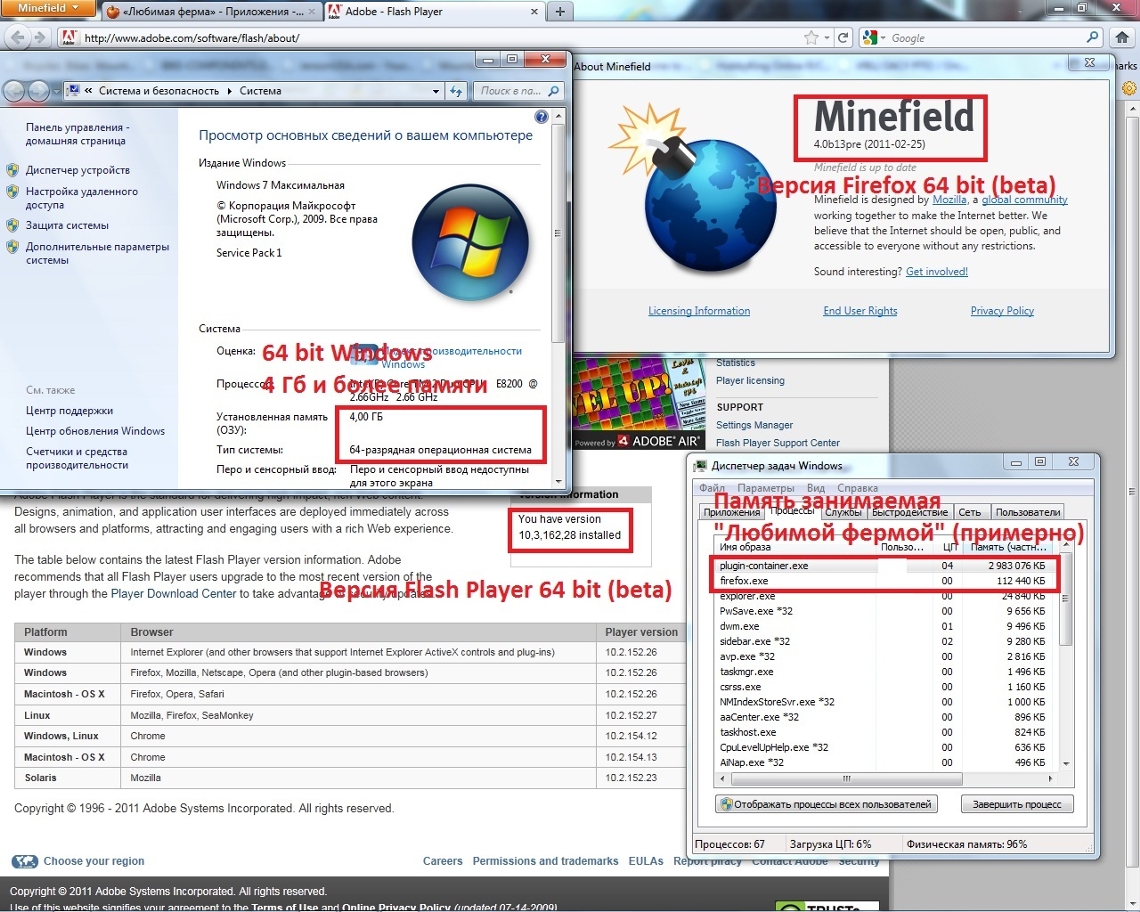Select the plugin-container.exe process row
1140x912 pixels.
coord(765,566)
